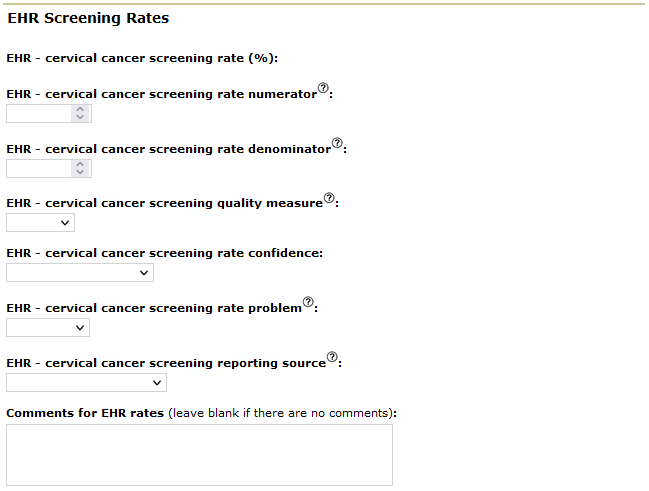Open the screening quality measure dropdown
The height and width of the screenshot is (491, 649).
(x=40, y=223)
